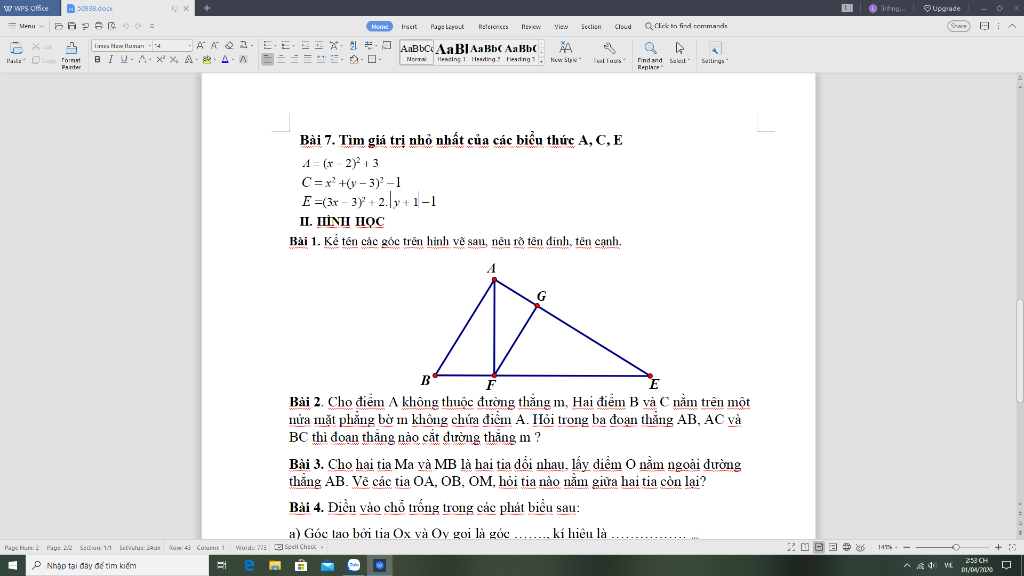Switch to Print Layout view in status bar
1024x576 pixels.
click(819, 547)
